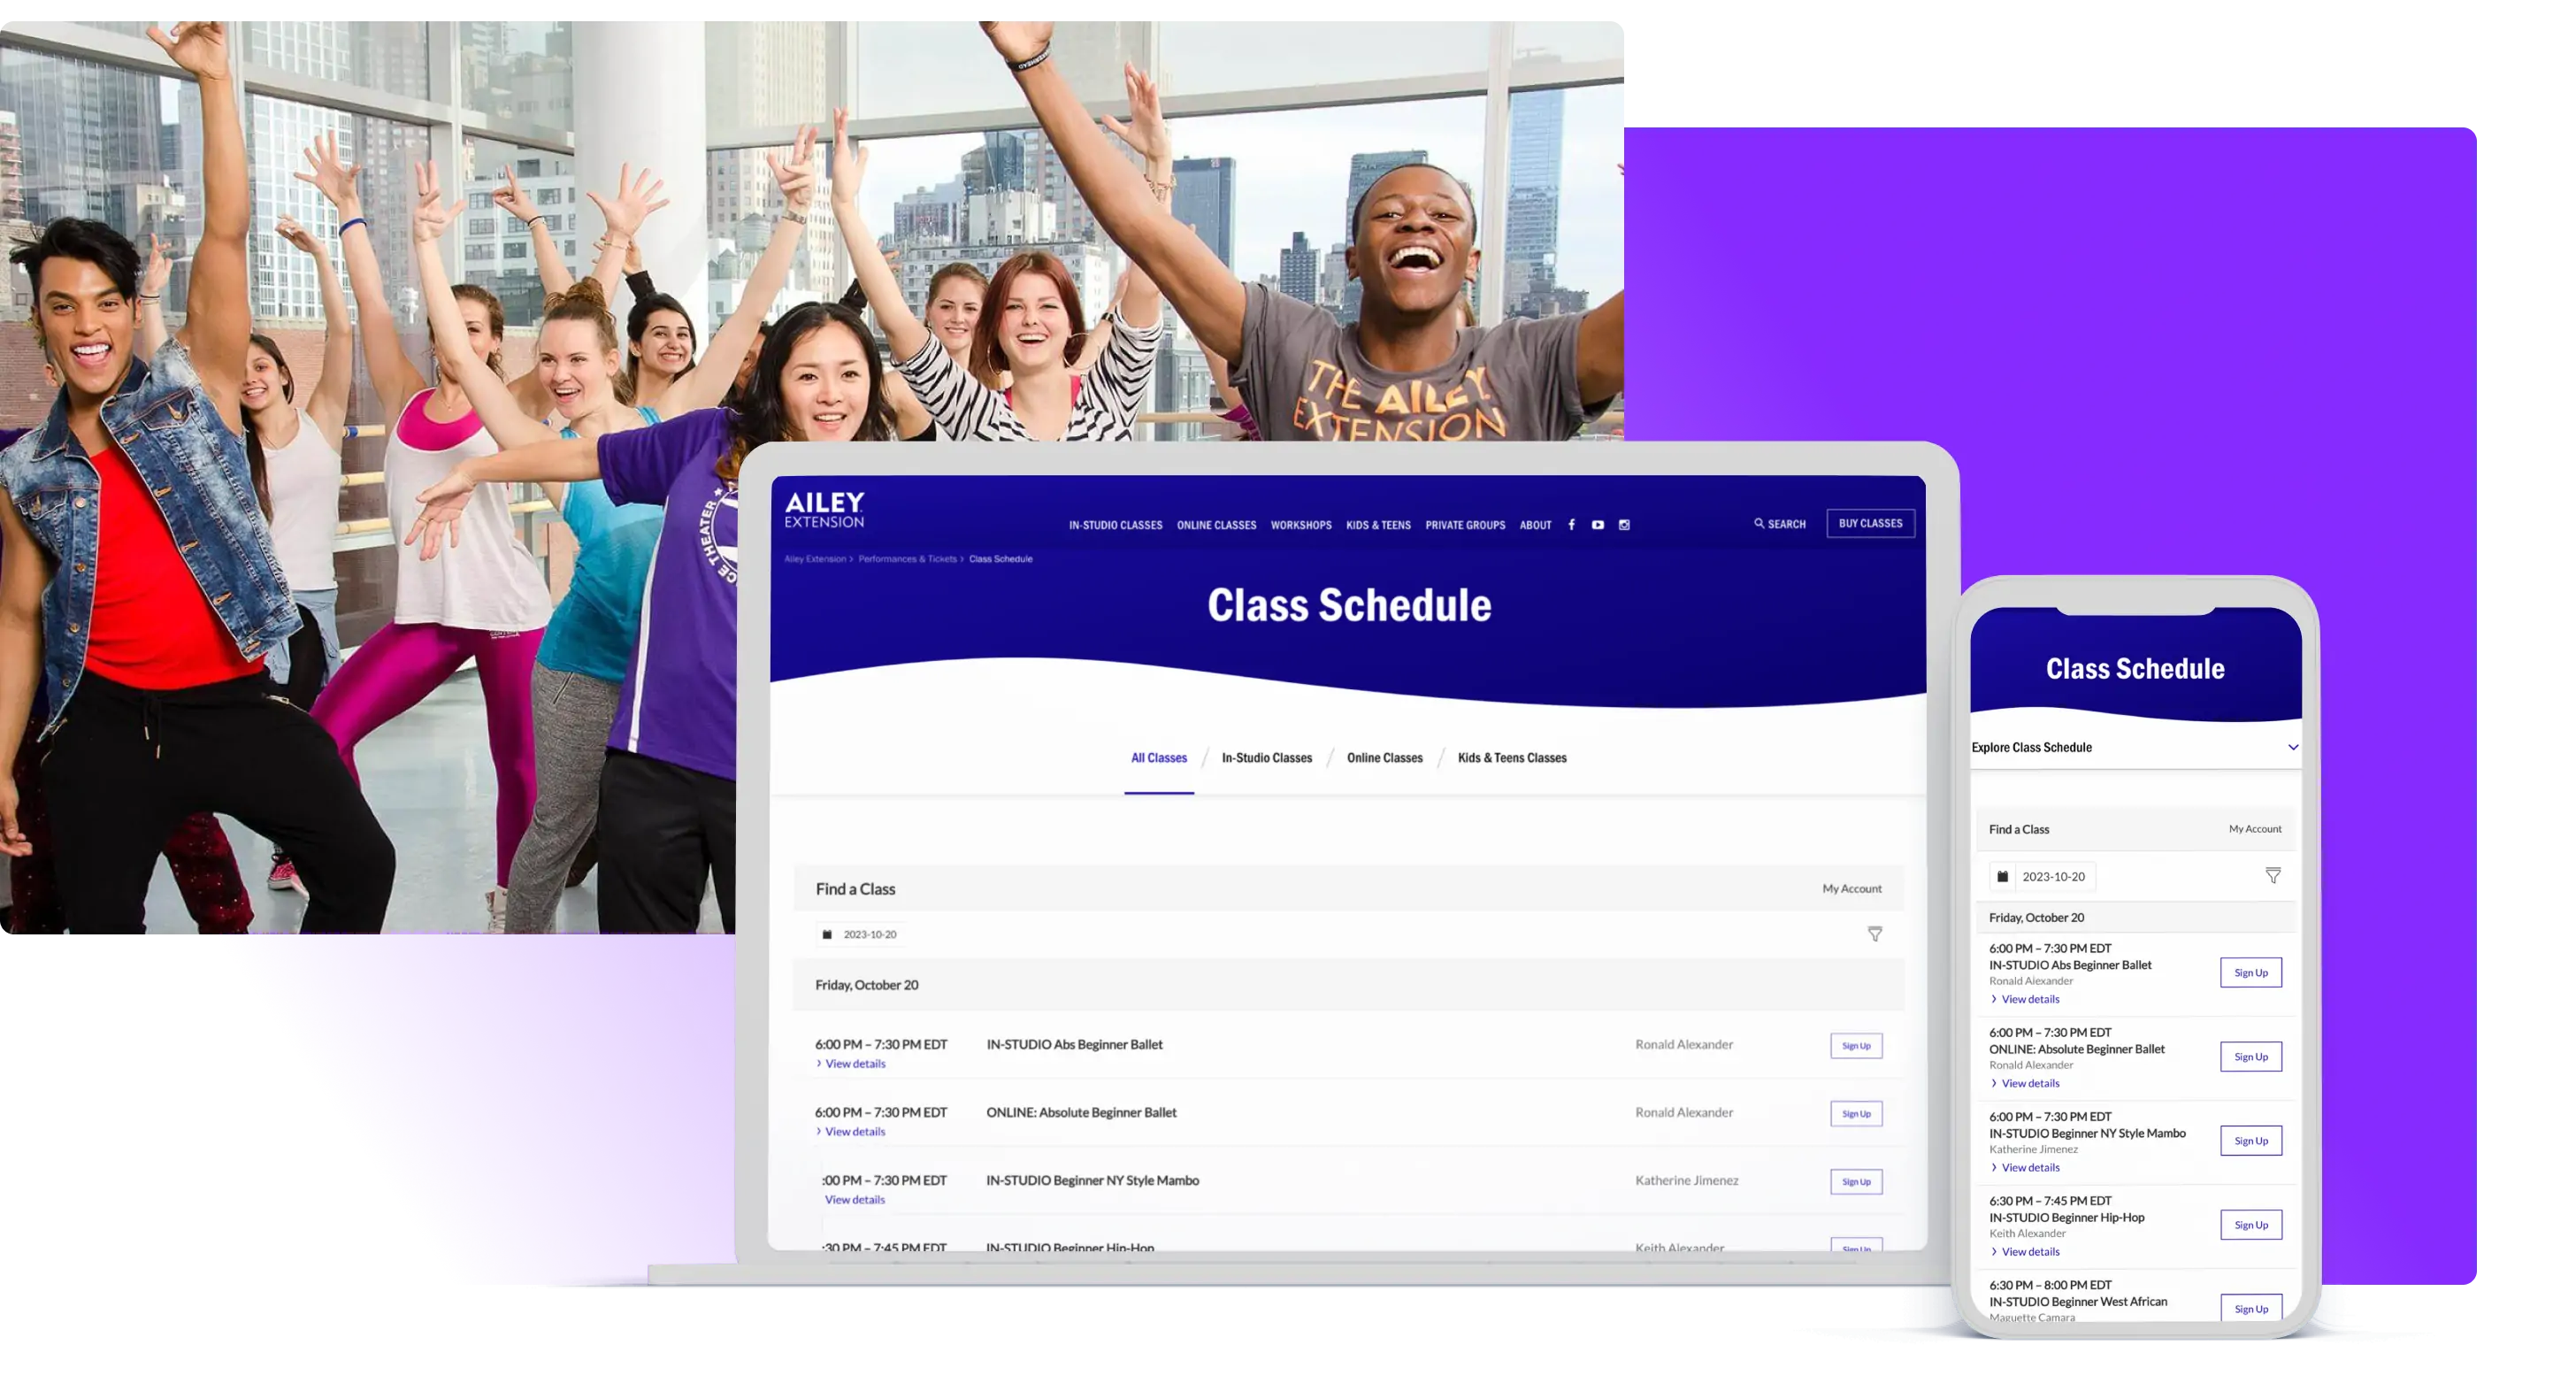Click the Instagram icon in the nav
2576x1391 pixels.
pyautogui.click(x=1622, y=524)
